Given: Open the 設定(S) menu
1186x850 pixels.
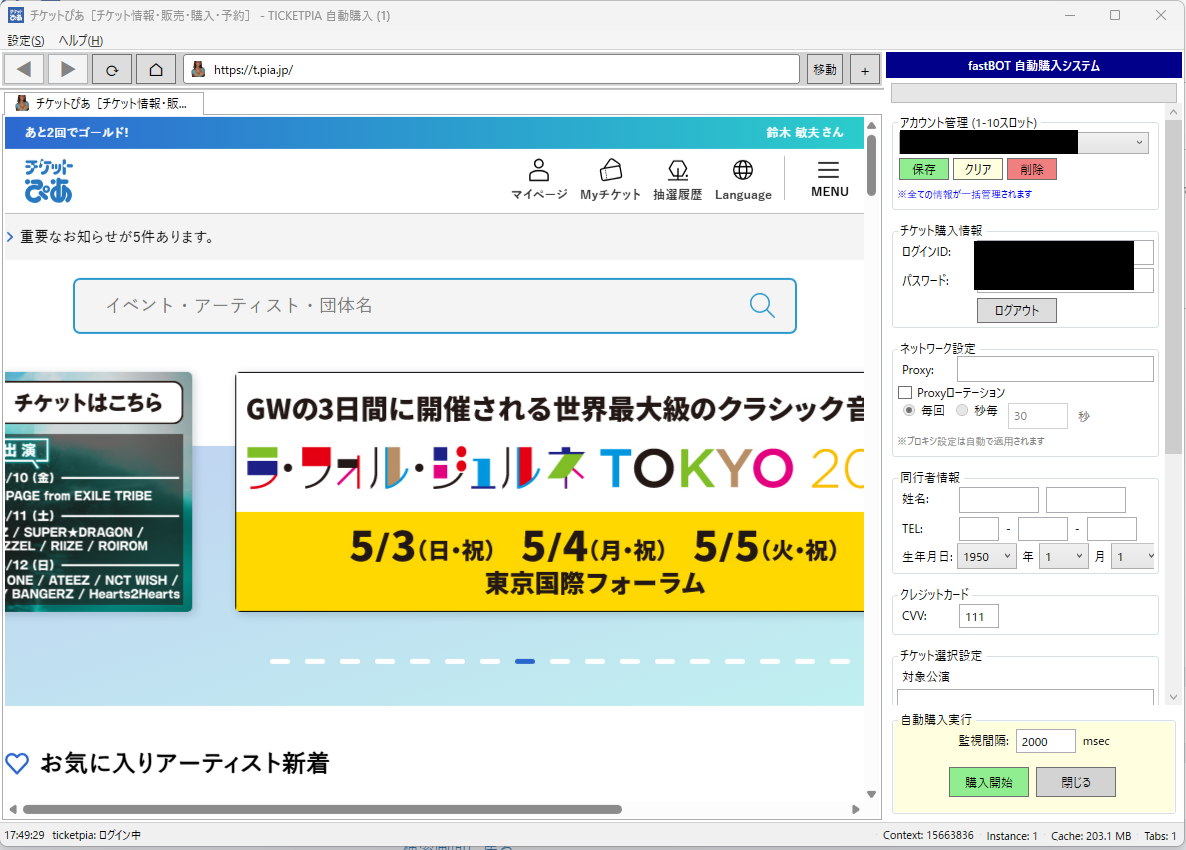Looking at the screenshot, I should click(26, 40).
